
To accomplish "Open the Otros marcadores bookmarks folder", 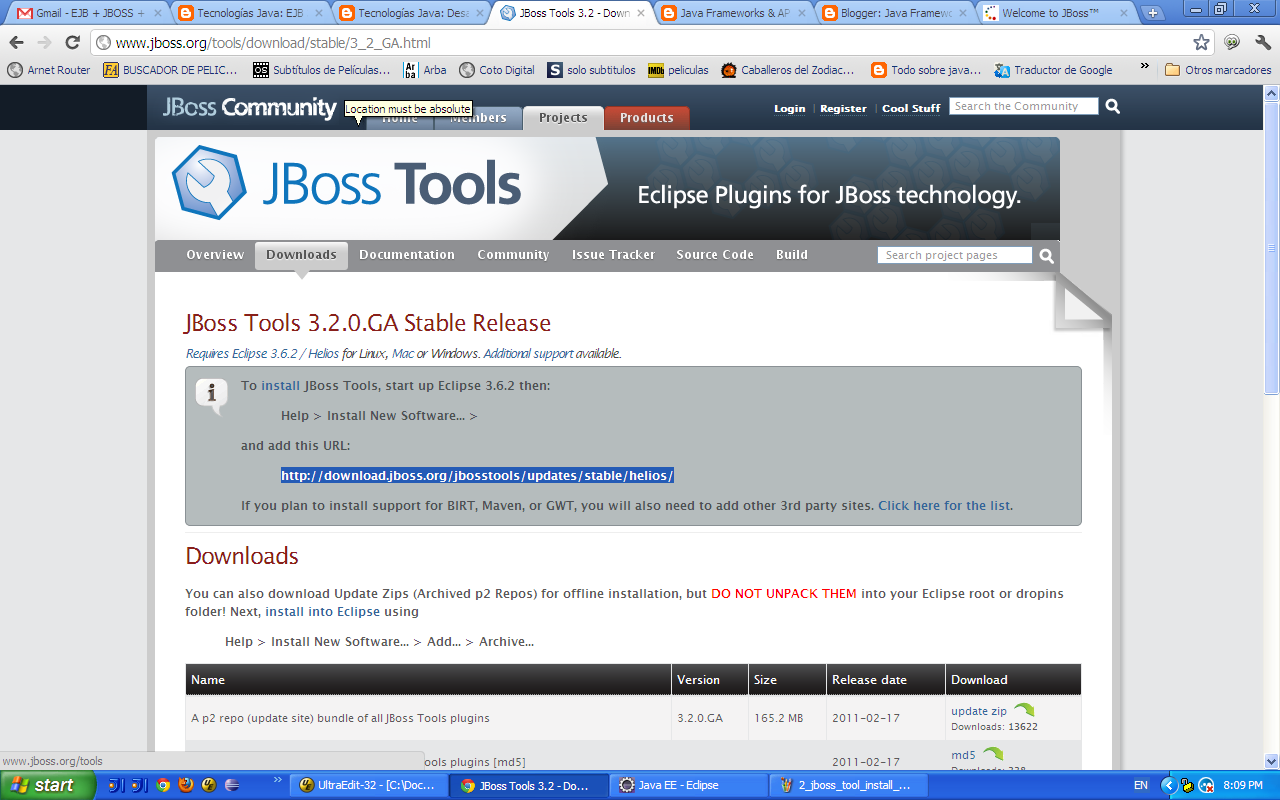I will coord(1218,70).
